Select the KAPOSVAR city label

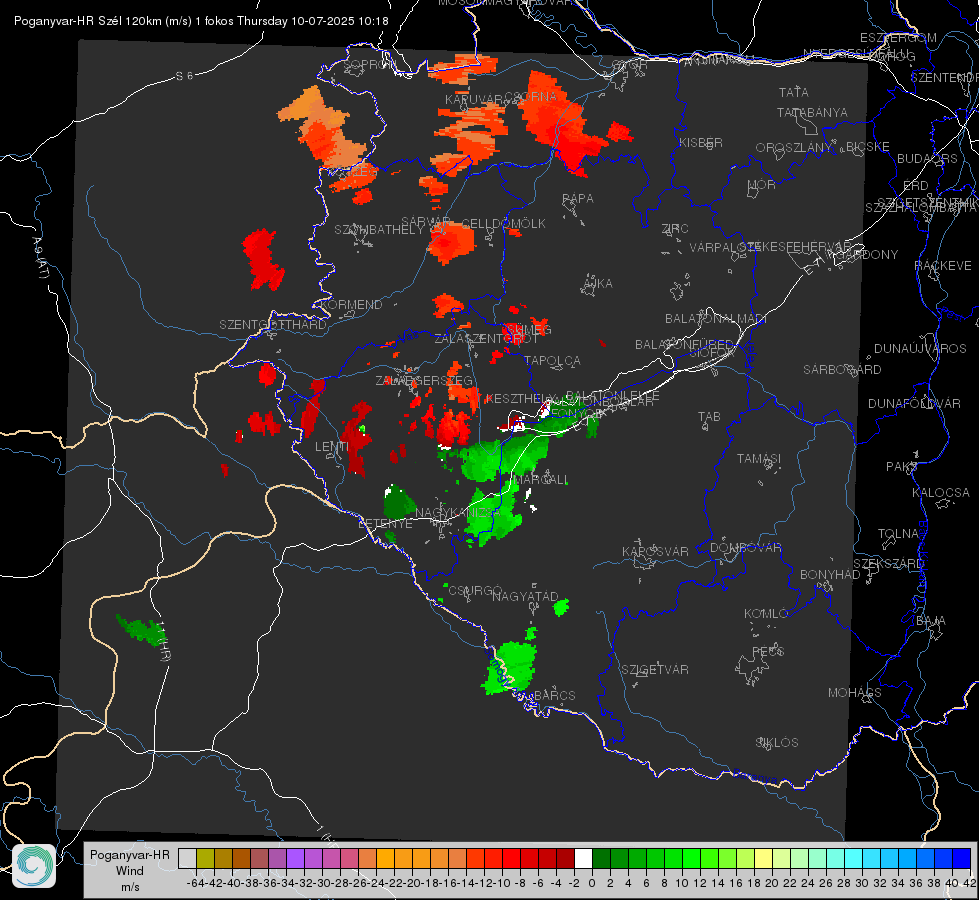(x=655, y=551)
